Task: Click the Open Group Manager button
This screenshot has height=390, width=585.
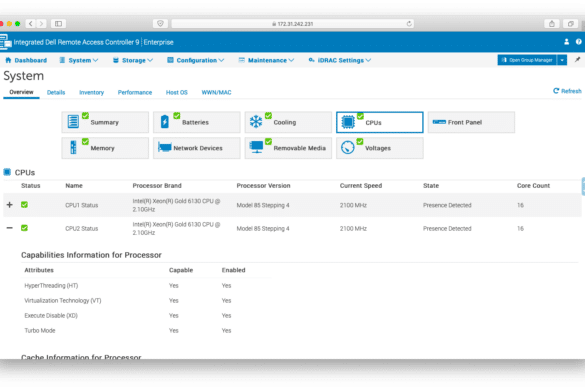Action: pyautogui.click(x=527, y=60)
